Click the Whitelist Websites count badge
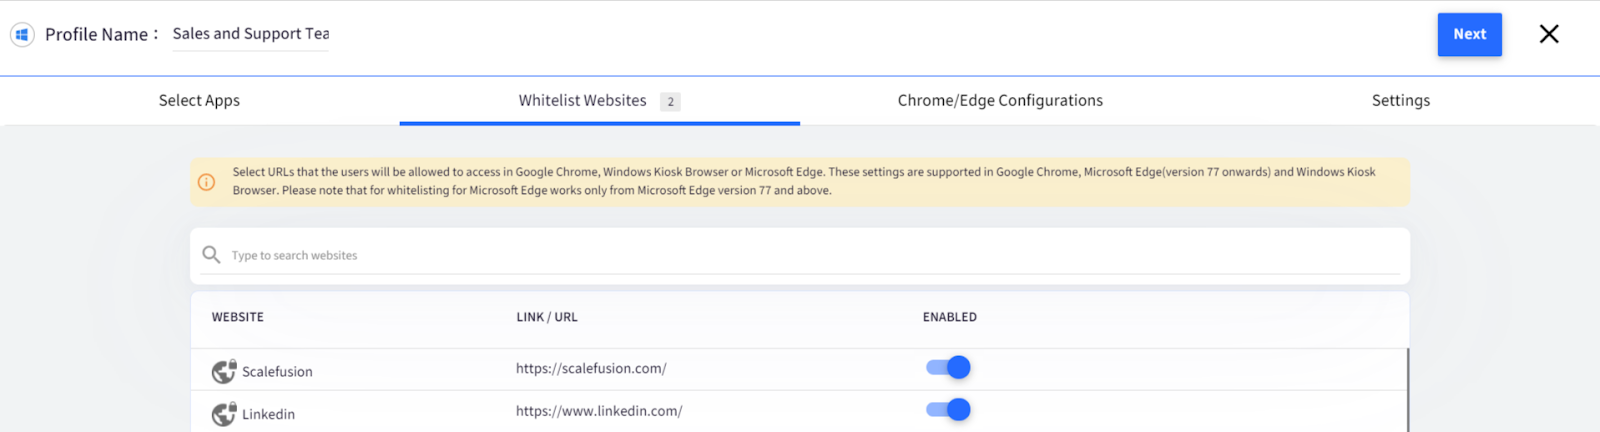Screen dimensions: 1600x432 (x=670, y=101)
